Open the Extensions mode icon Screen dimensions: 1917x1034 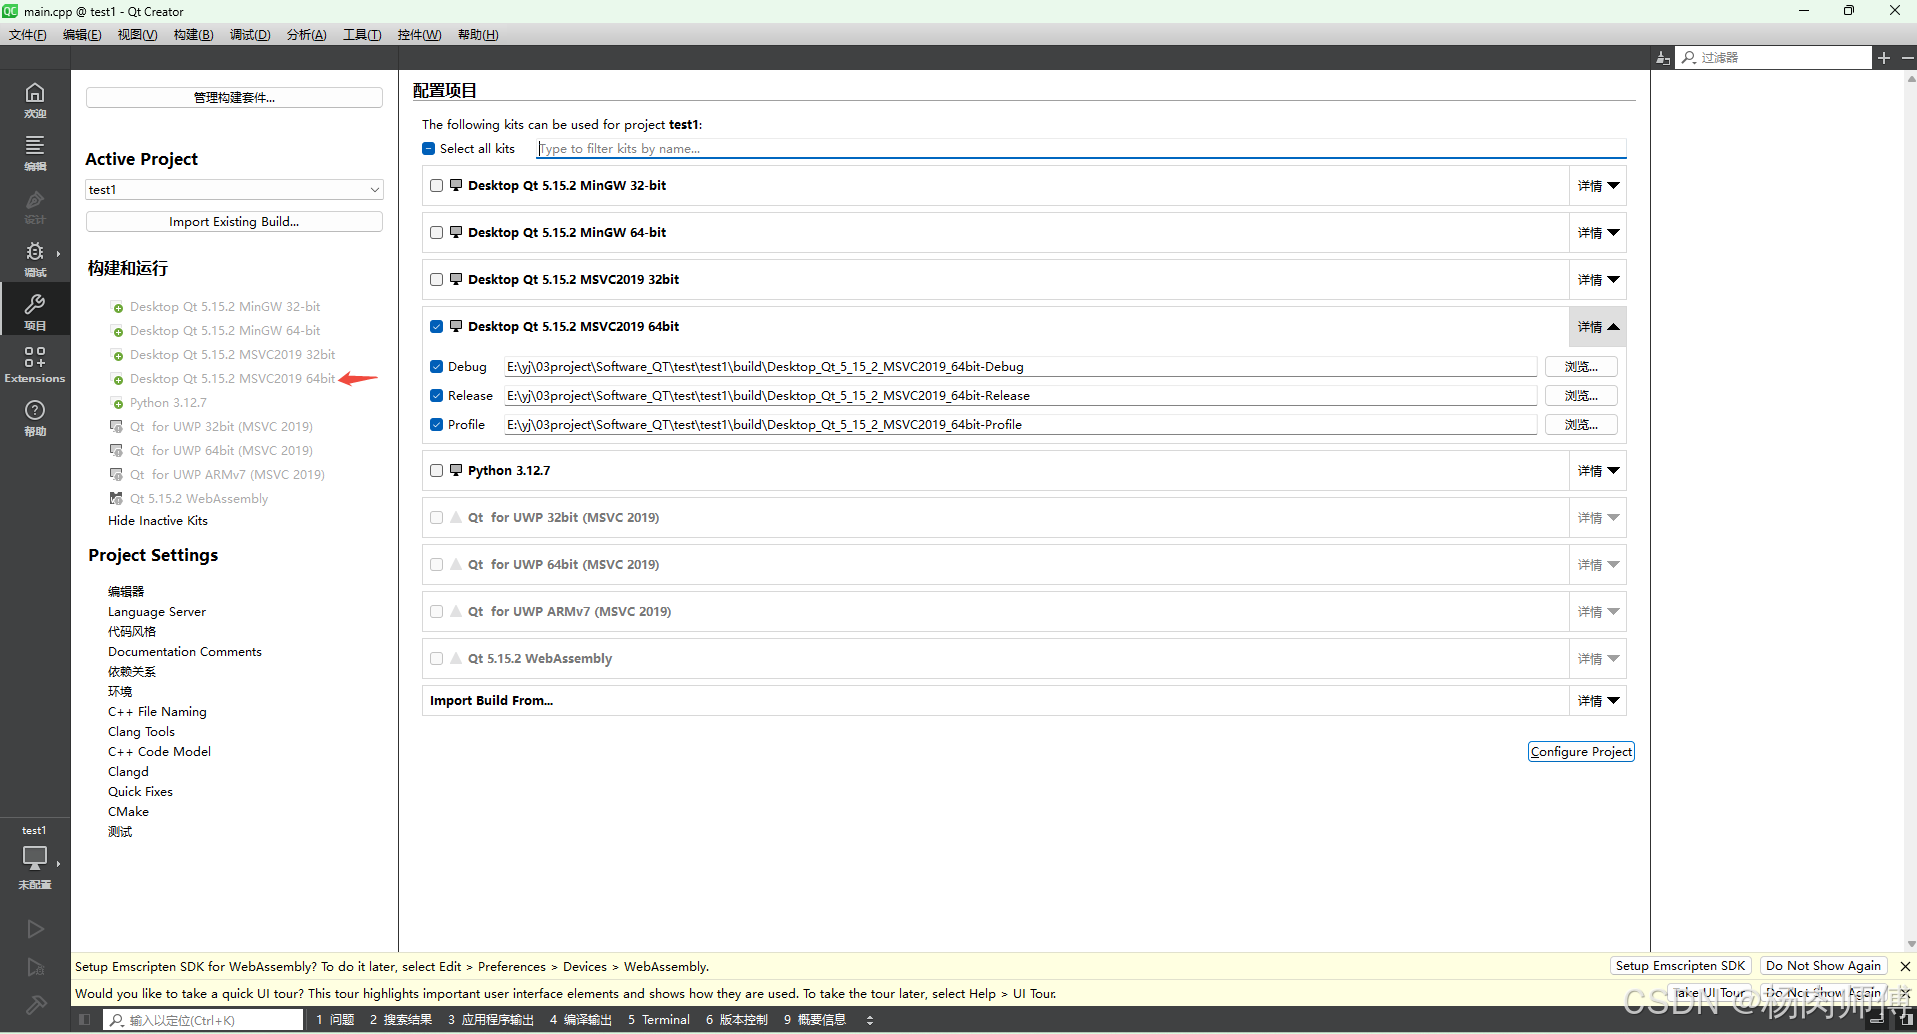tap(35, 357)
